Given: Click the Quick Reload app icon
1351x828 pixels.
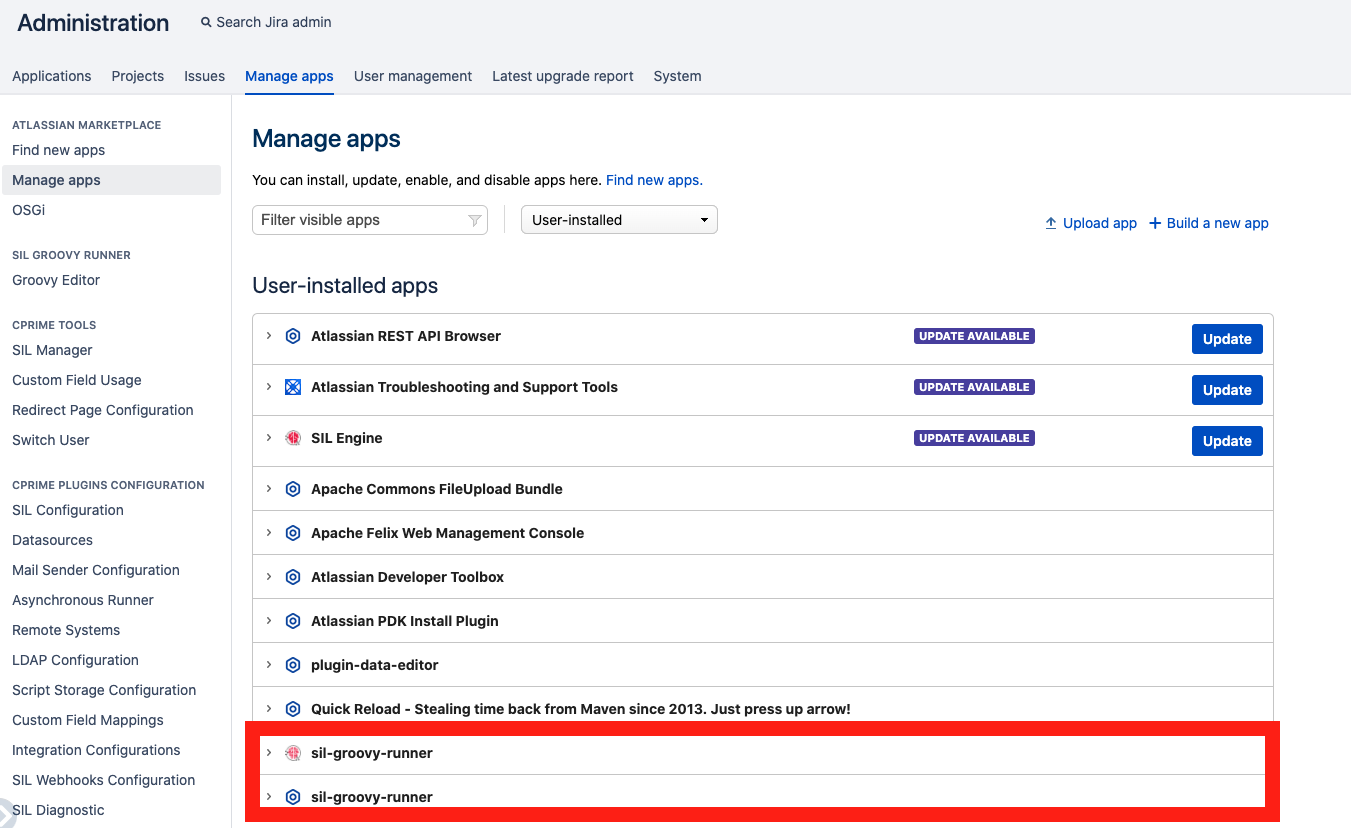Looking at the screenshot, I should point(293,709).
